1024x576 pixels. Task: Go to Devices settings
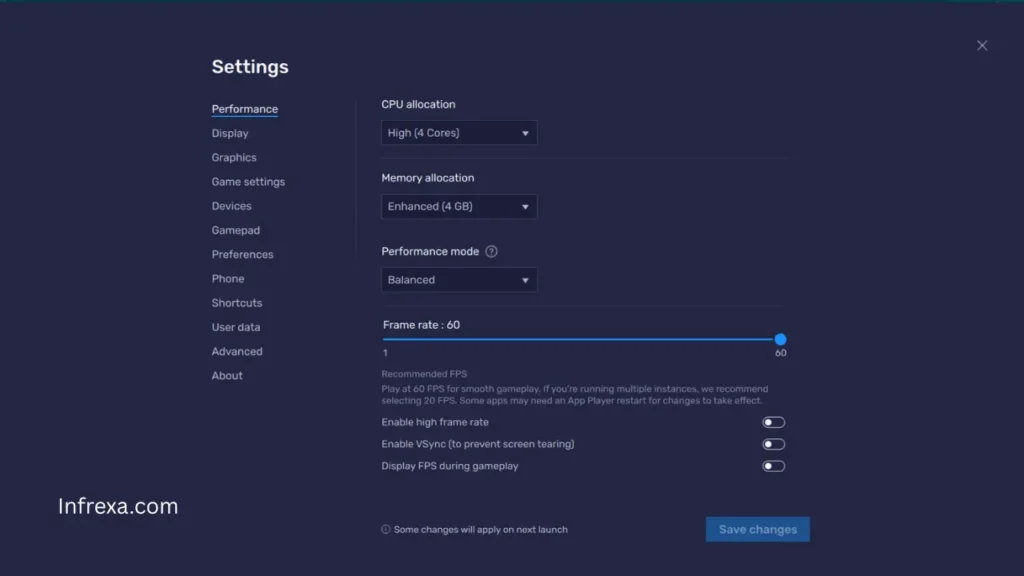pyautogui.click(x=231, y=206)
